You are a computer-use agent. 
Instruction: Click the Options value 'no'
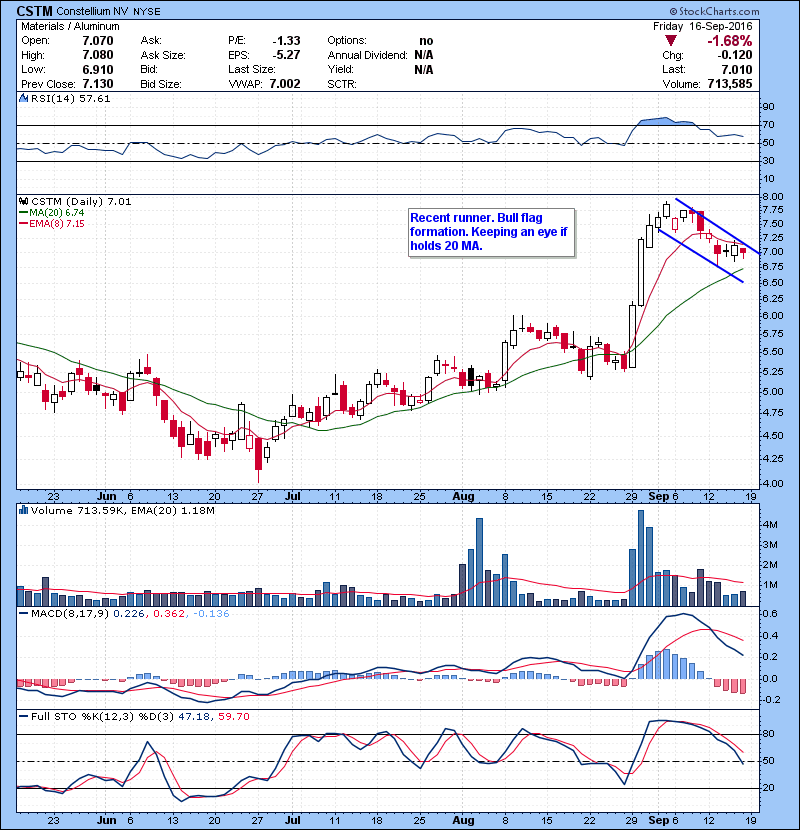click(x=426, y=41)
